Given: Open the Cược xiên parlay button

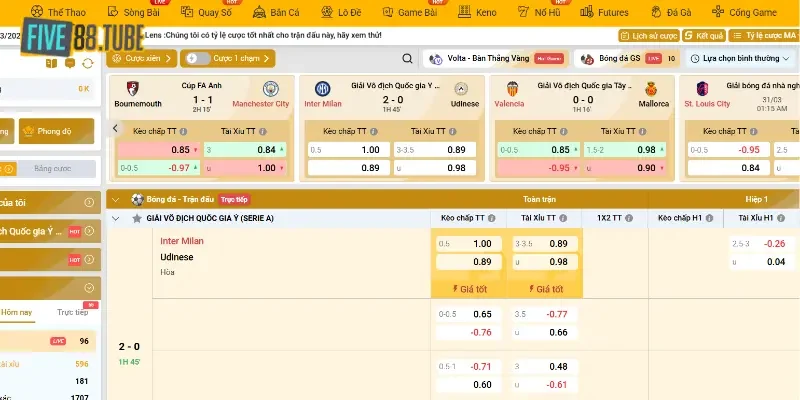Looking at the screenshot, I should [x=142, y=58].
